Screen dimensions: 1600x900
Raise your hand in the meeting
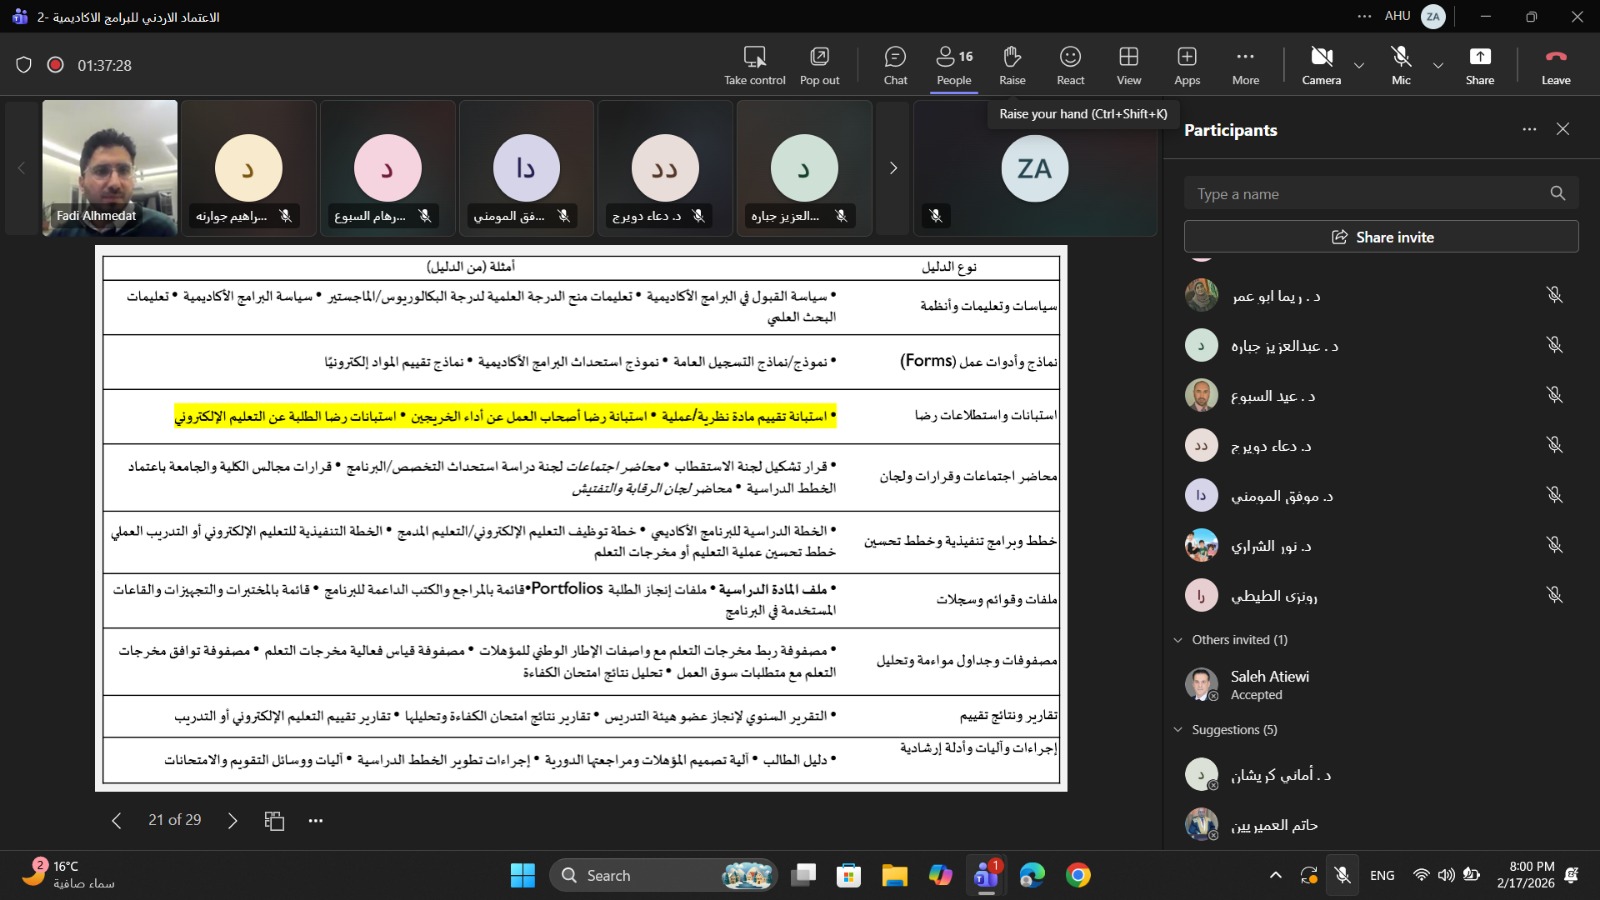1012,65
